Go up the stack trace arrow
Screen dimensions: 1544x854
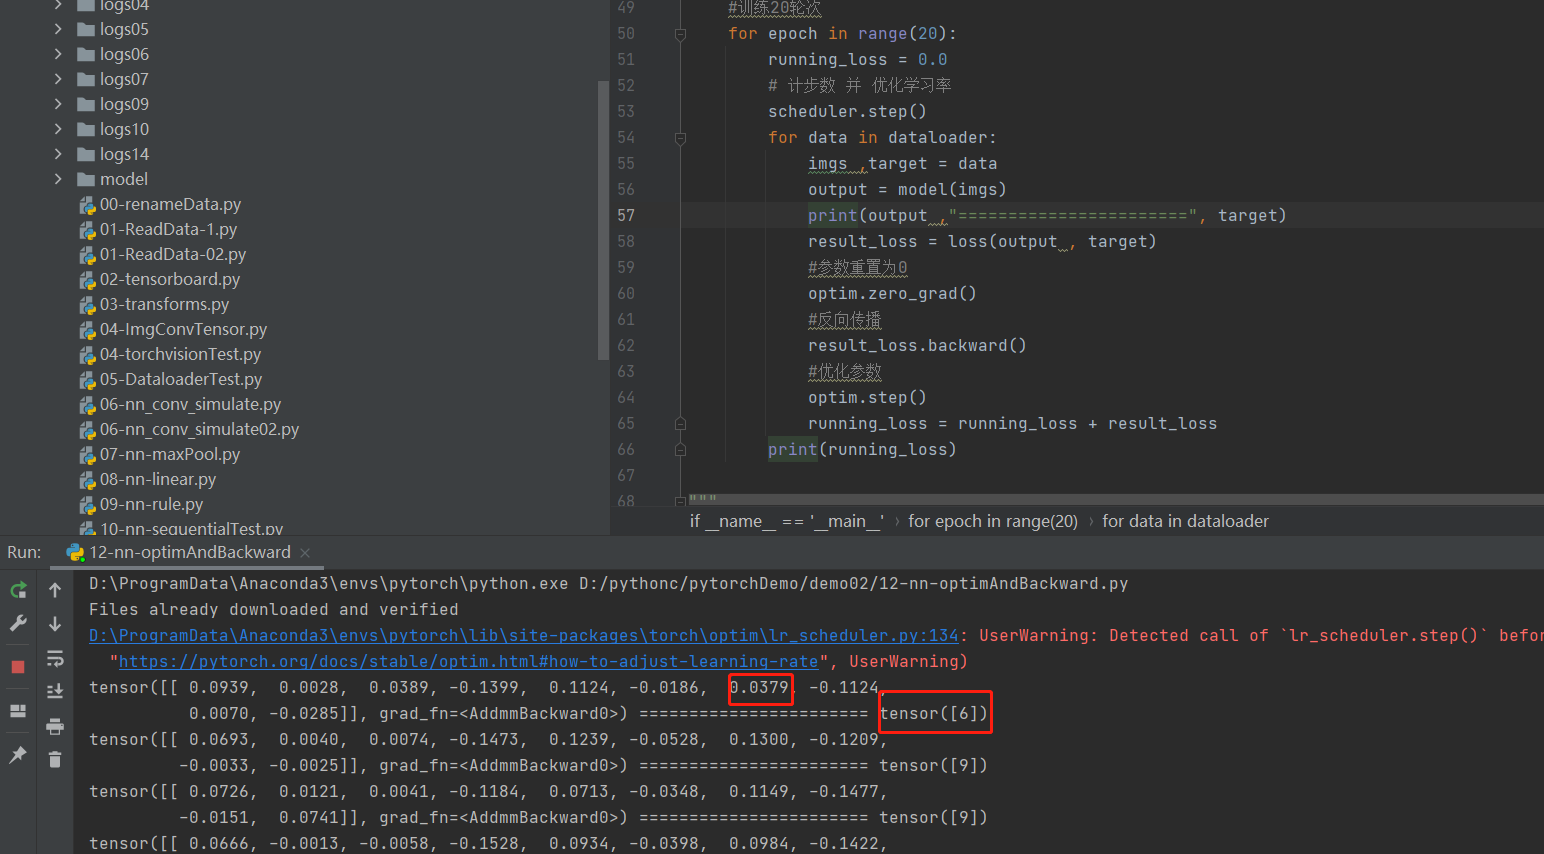coord(55,590)
